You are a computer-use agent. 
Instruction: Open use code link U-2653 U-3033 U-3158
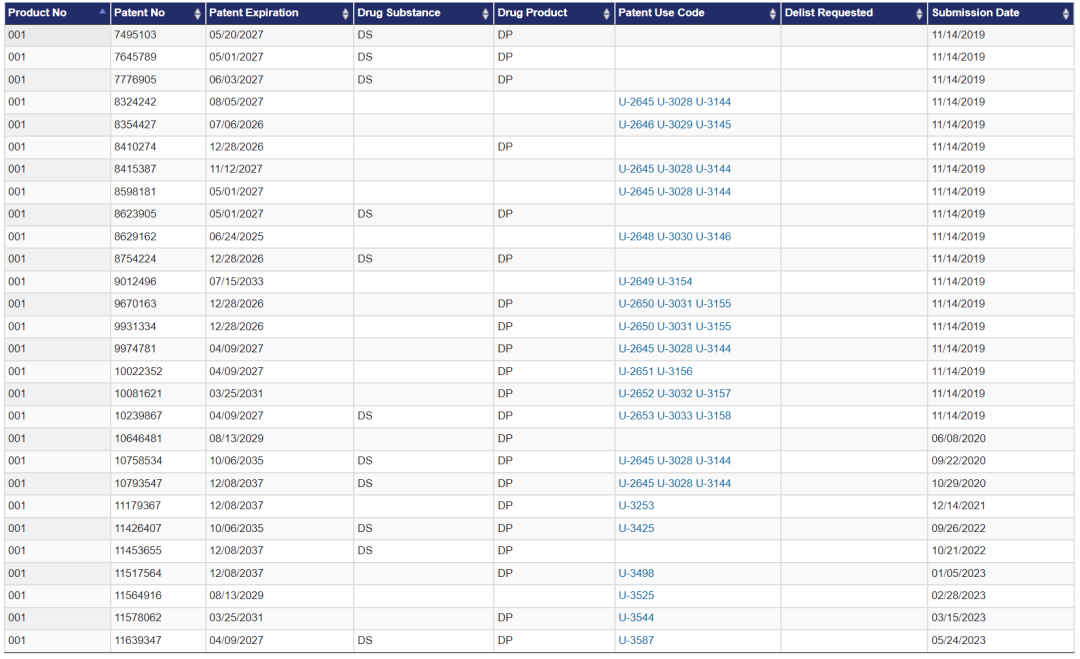(x=674, y=416)
